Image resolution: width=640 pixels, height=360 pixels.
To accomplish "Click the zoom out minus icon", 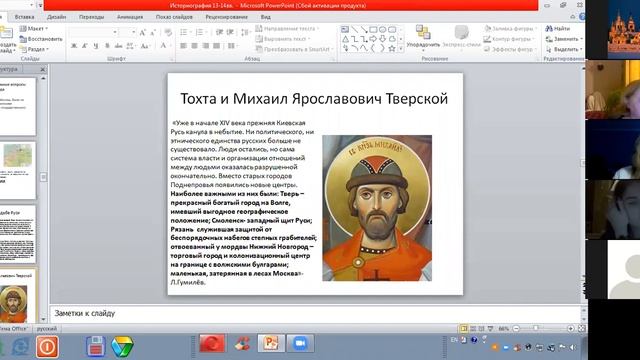I will point(516,328).
